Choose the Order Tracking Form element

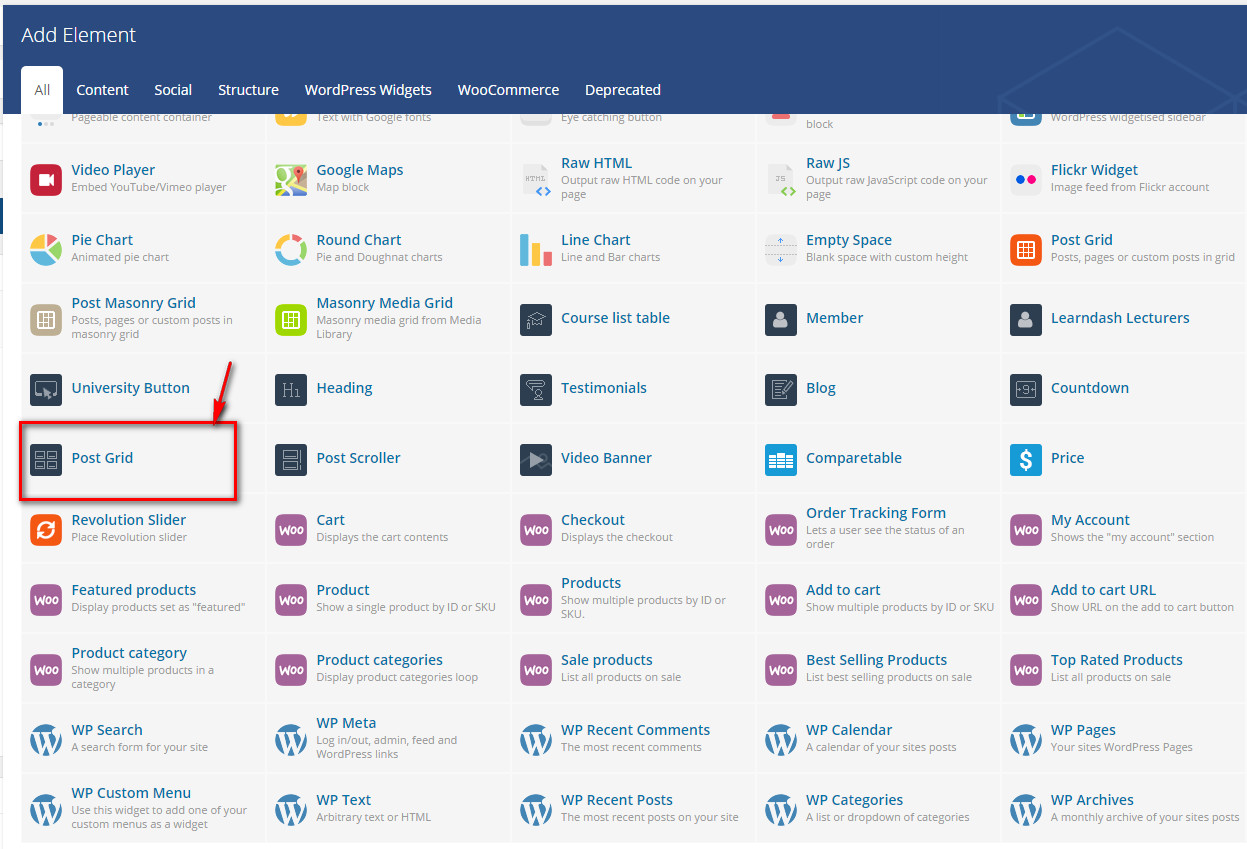click(875, 513)
